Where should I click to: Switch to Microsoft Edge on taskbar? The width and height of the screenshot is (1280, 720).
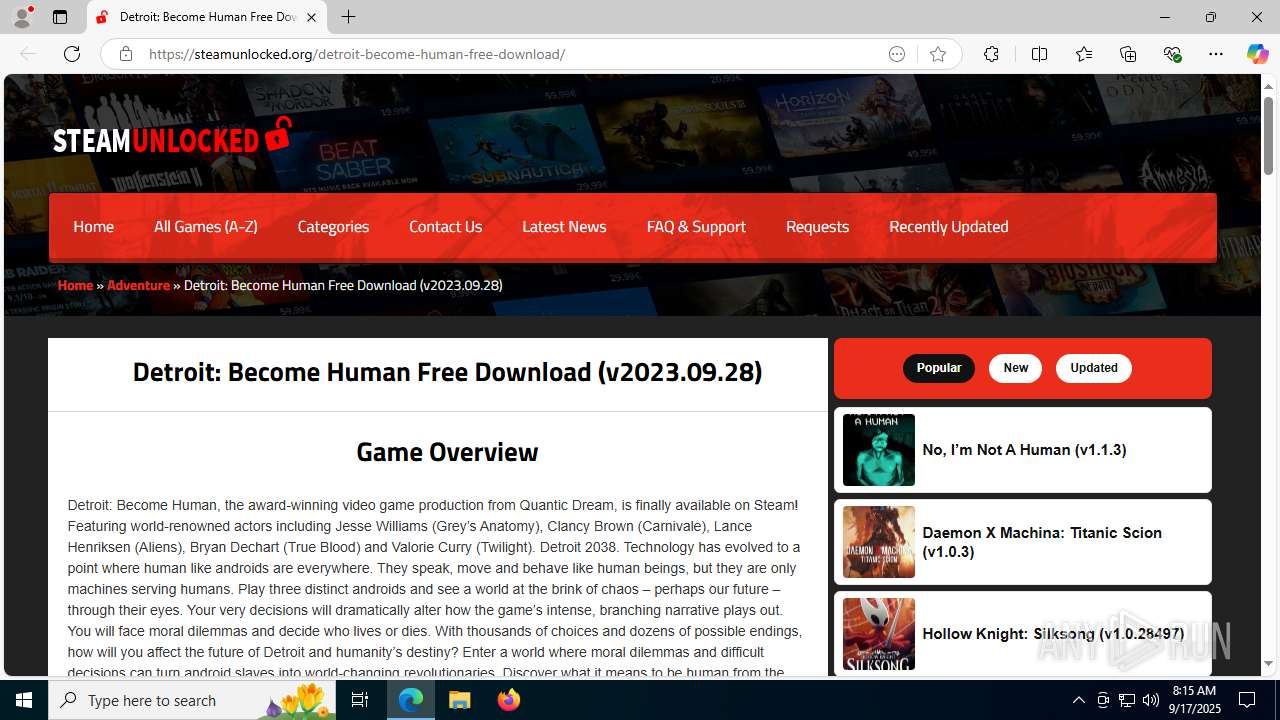click(411, 700)
